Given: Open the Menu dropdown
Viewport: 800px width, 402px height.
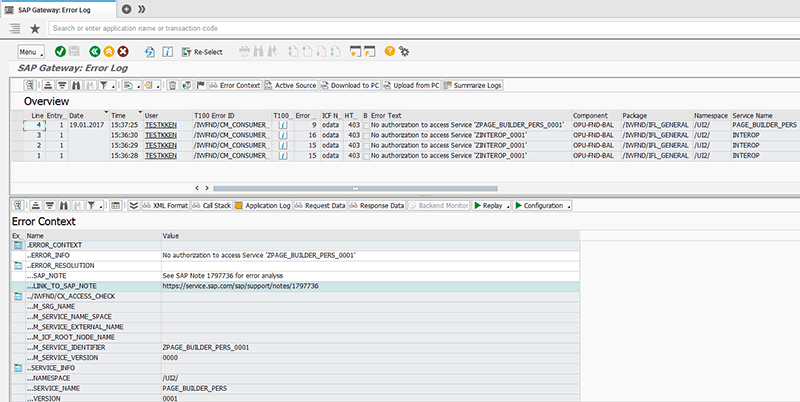Looking at the screenshot, I should (x=30, y=51).
